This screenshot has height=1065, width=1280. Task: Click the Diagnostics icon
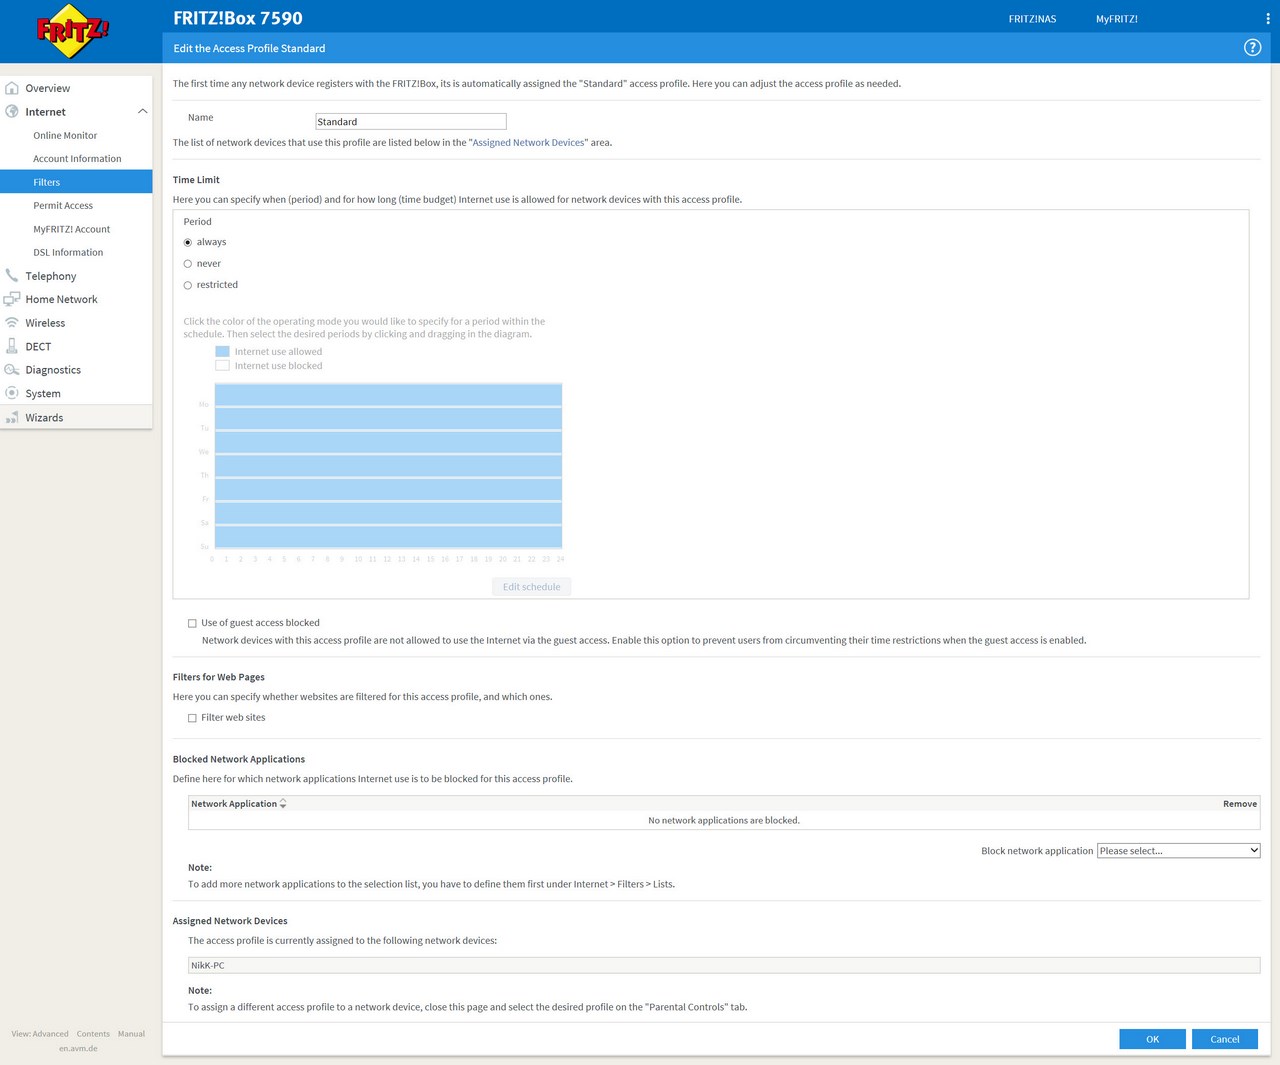(x=12, y=370)
